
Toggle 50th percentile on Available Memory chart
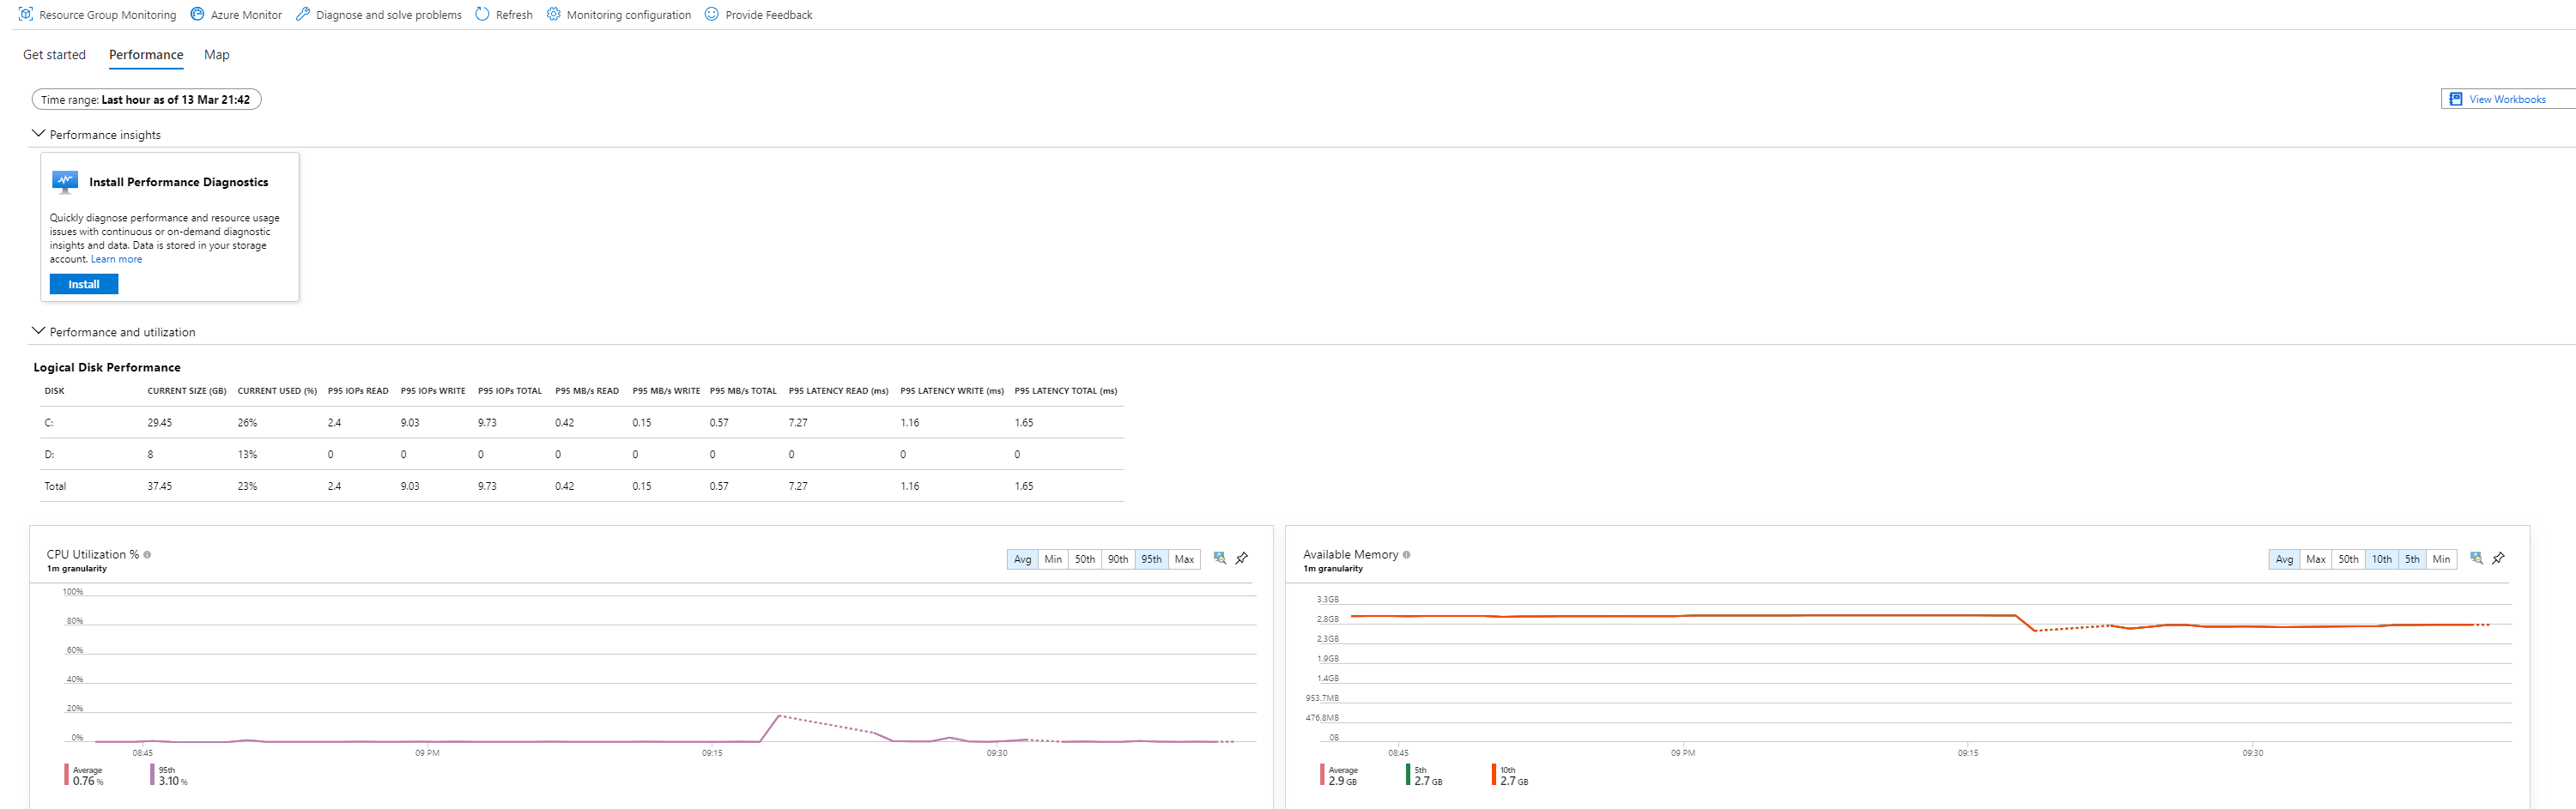click(2348, 560)
